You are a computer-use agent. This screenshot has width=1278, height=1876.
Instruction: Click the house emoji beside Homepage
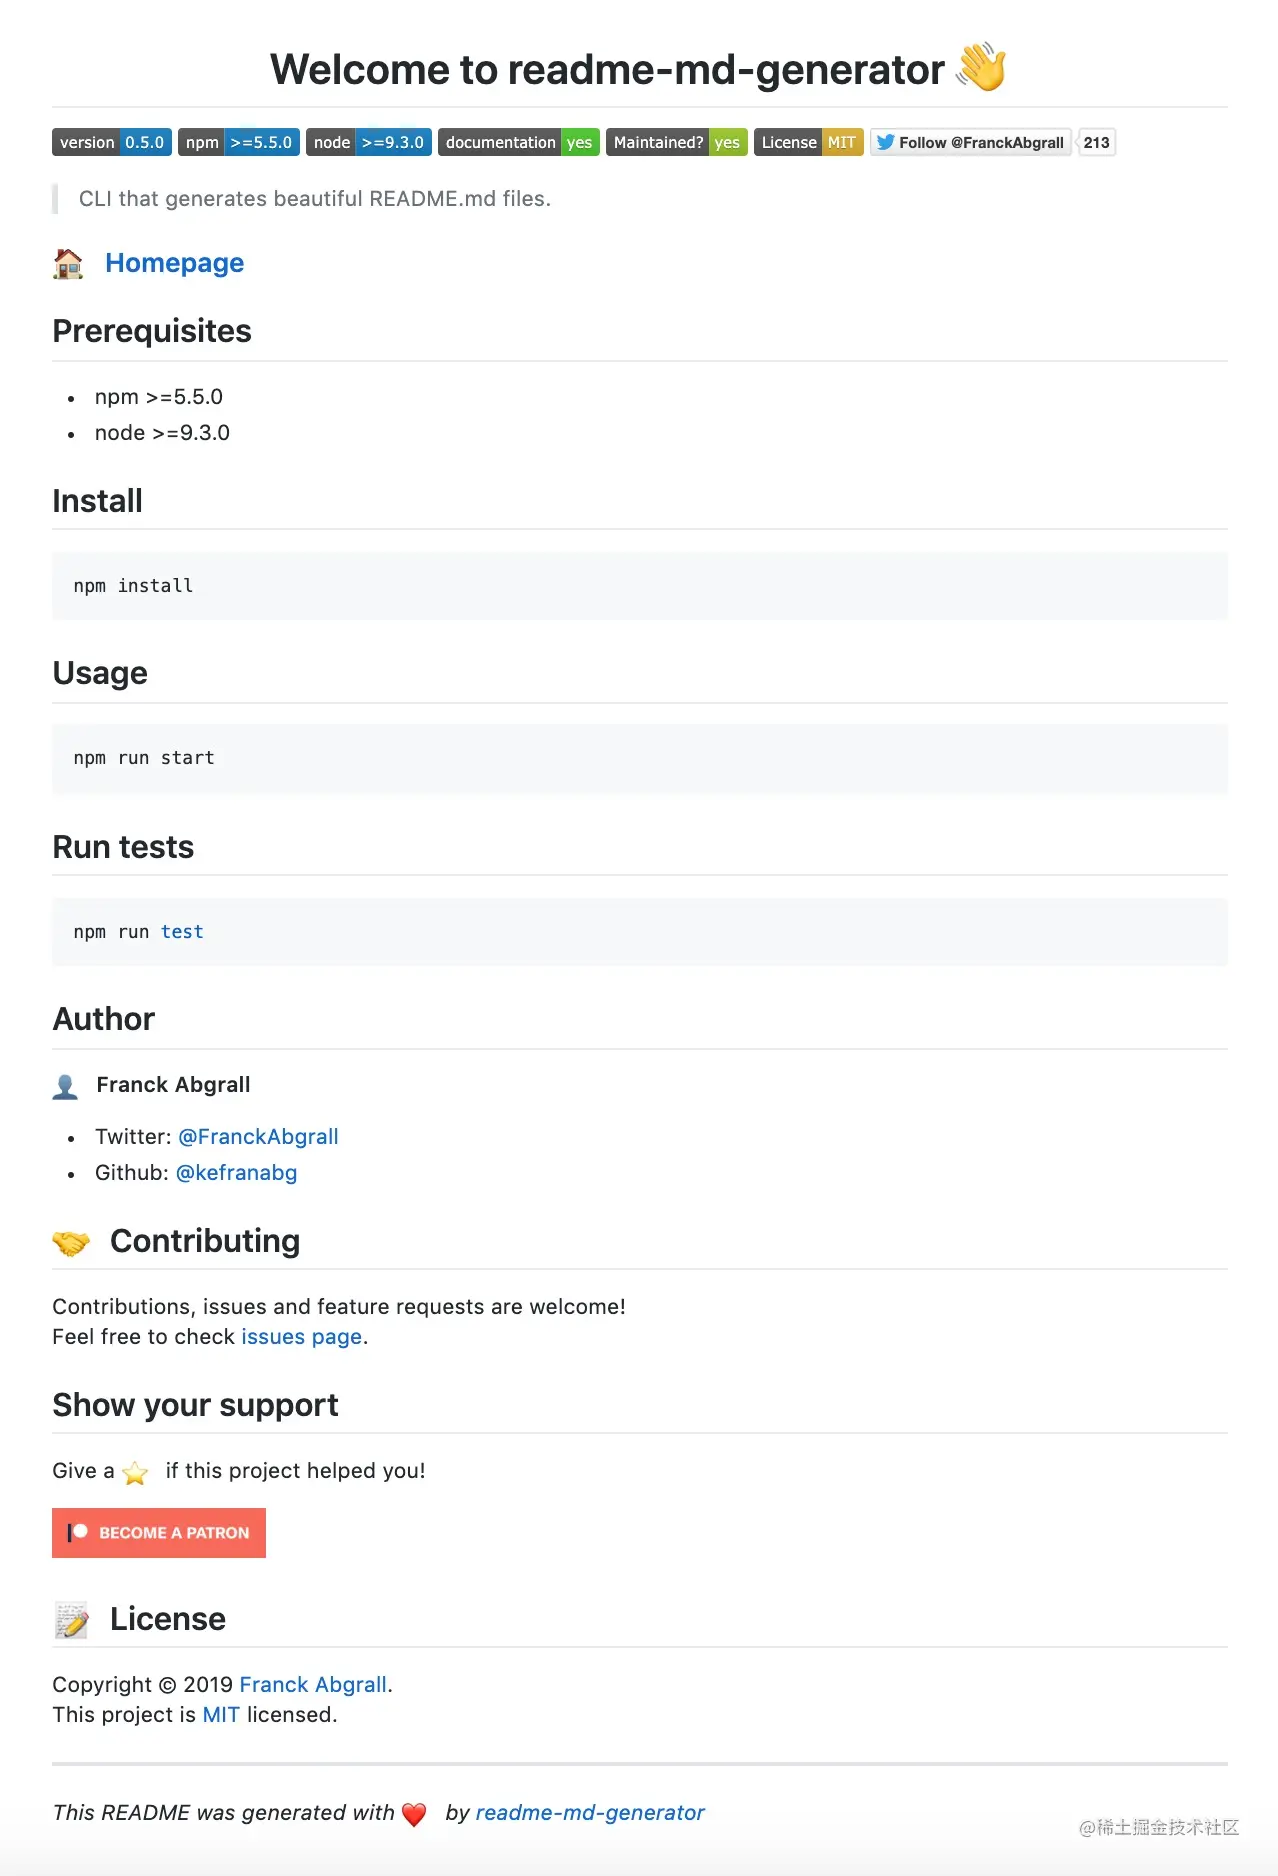click(68, 263)
